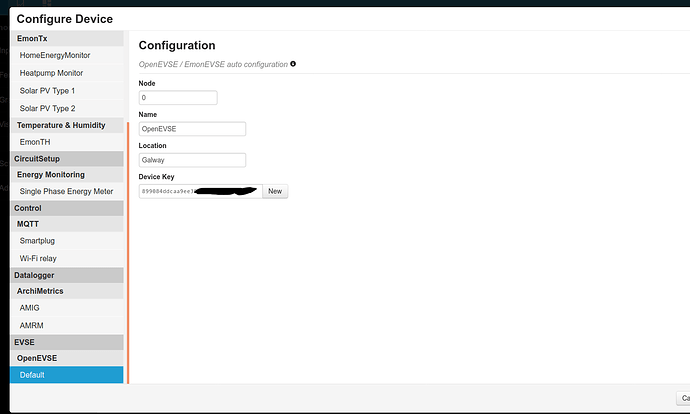The height and width of the screenshot is (414, 690).
Task: Toggle the CircuitSetup category
Action: click(67, 159)
